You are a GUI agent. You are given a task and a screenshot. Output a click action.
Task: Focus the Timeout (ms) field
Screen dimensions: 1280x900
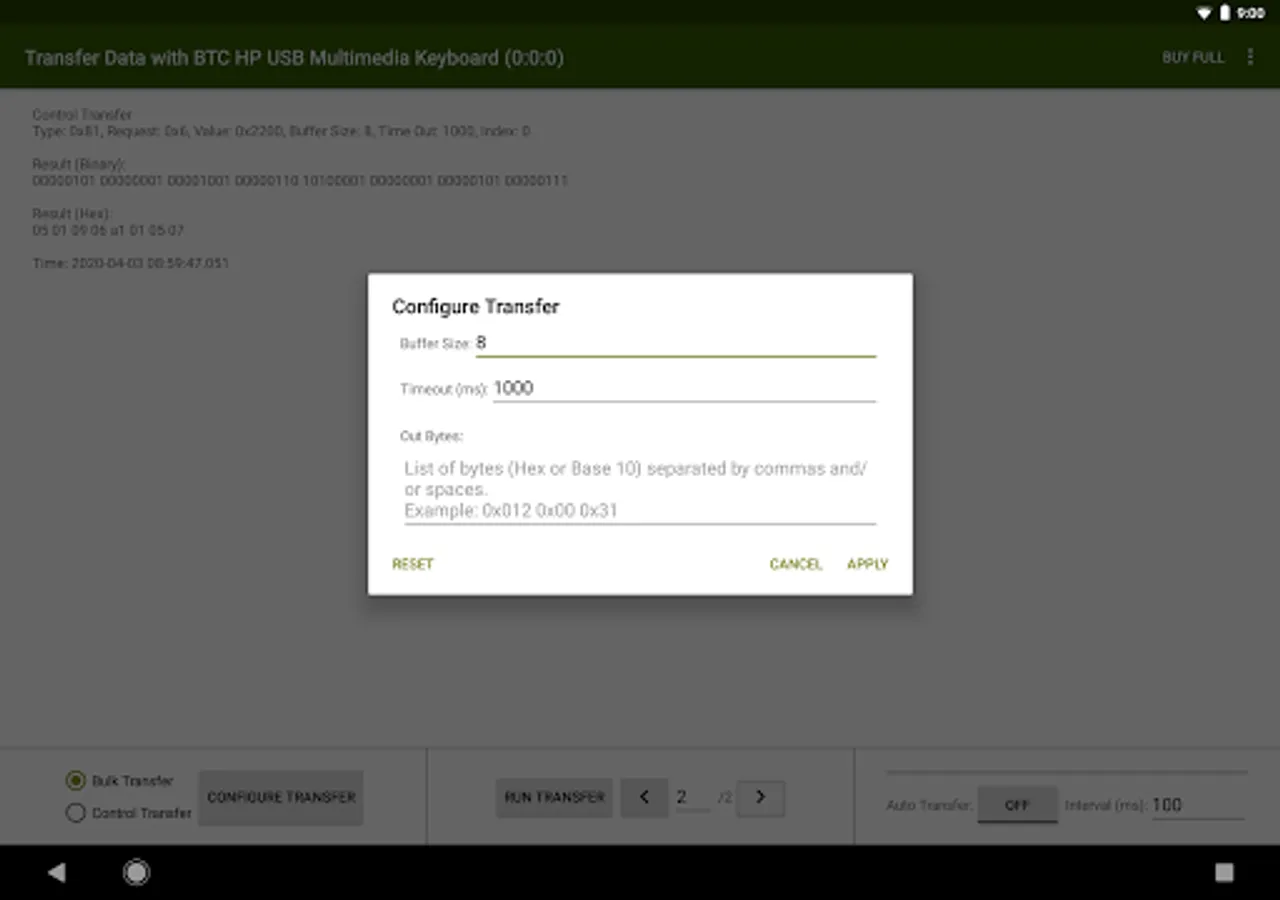coord(684,388)
